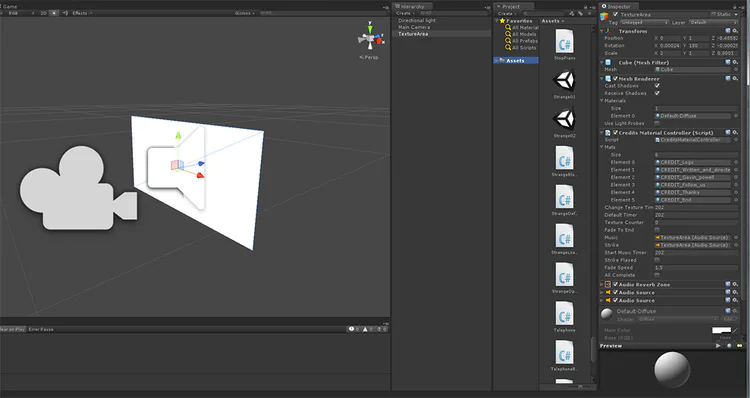Click the eyedropper beside Main Color

point(736,330)
